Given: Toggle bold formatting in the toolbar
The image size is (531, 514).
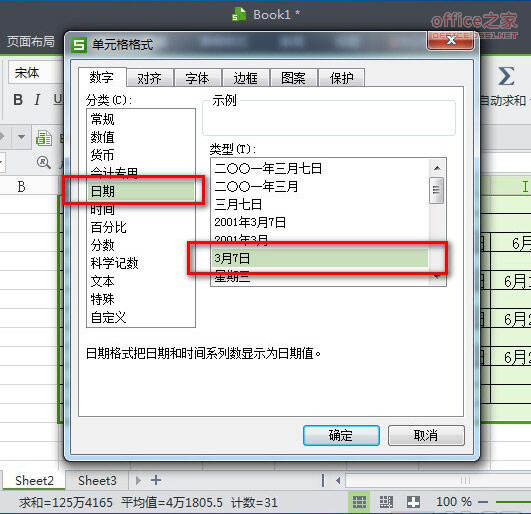Looking at the screenshot, I should point(18,100).
